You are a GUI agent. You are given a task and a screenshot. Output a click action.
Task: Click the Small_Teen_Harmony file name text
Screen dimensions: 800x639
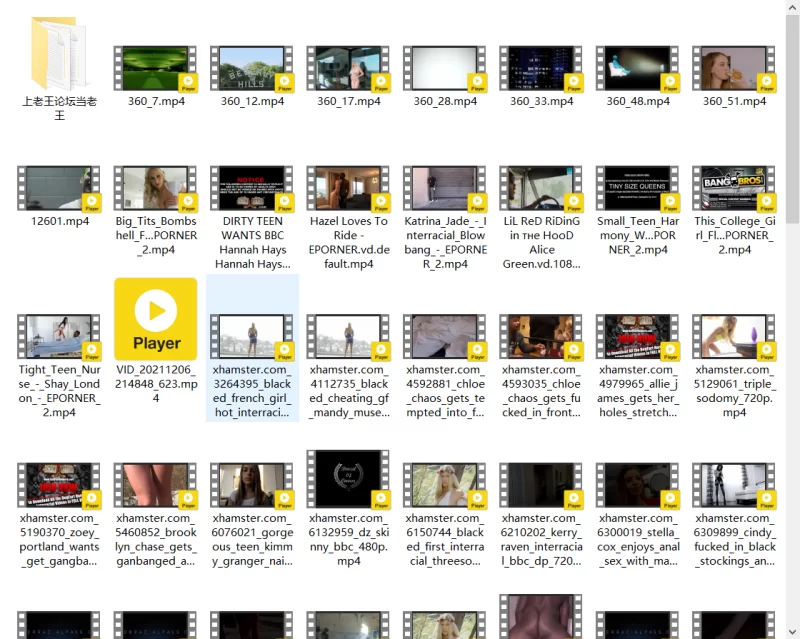coord(638,235)
